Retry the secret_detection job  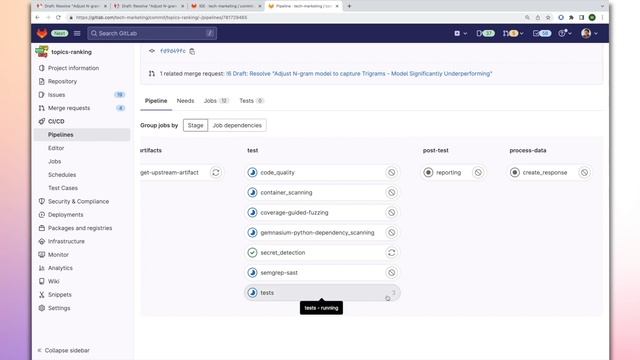pos(391,253)
